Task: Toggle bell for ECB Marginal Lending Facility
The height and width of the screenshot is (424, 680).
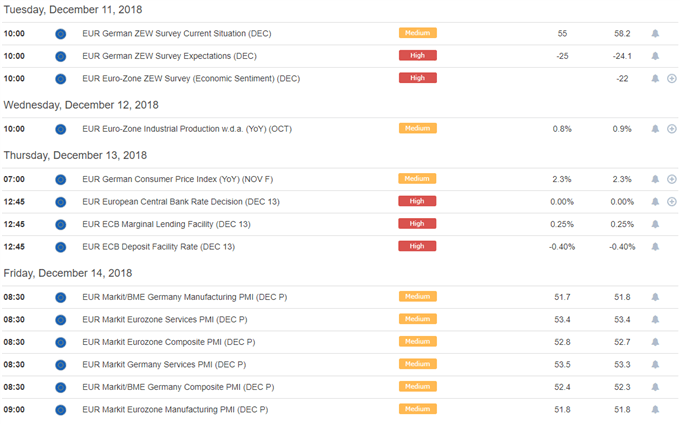Action: coord(655,224)
